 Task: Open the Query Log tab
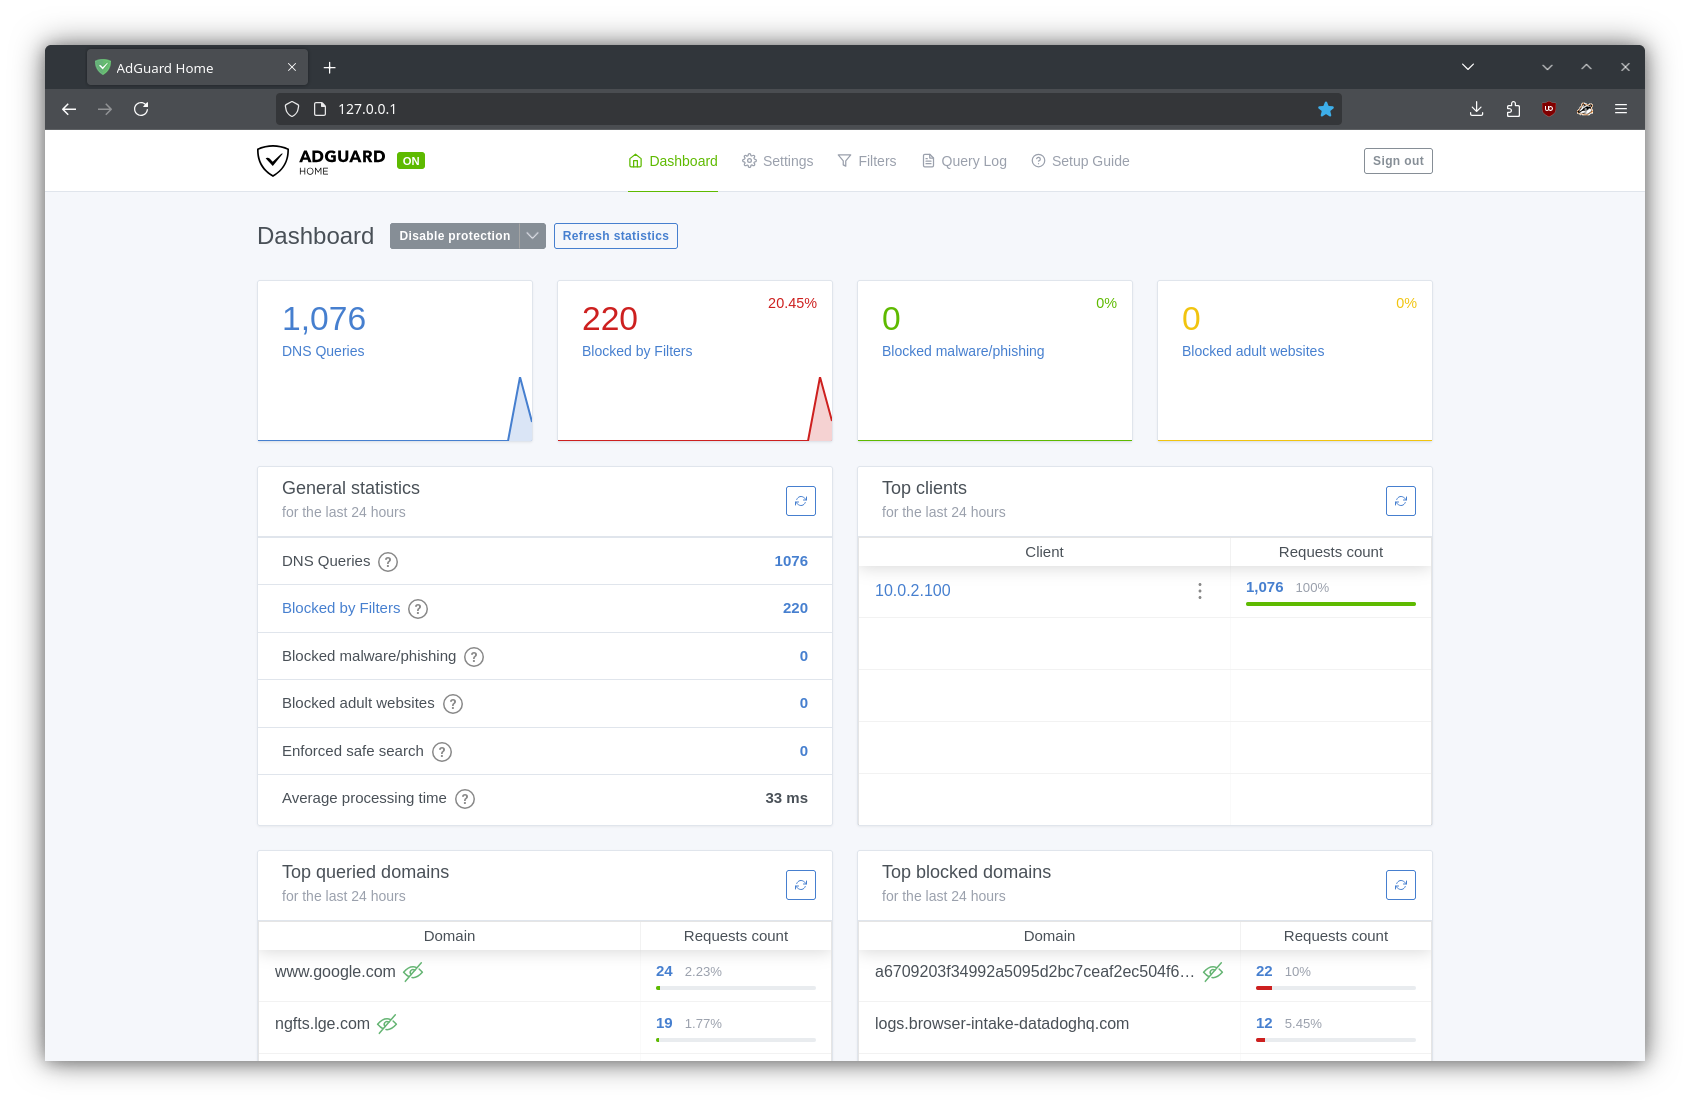964,161
